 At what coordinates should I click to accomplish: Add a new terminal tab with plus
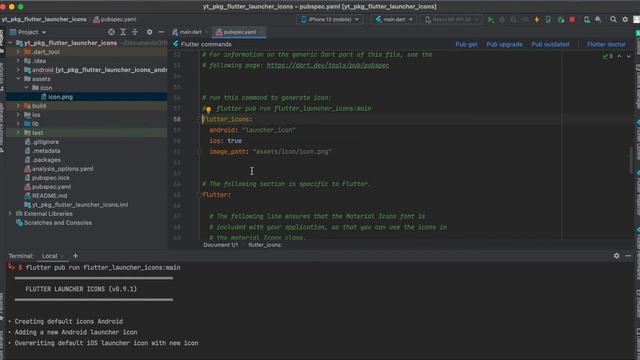coord(75,256)
